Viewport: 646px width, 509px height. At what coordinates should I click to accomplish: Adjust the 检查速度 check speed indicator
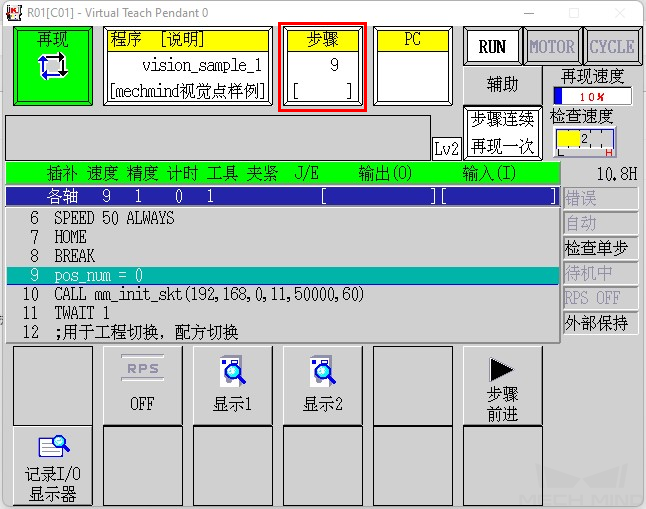pos(585,141)
